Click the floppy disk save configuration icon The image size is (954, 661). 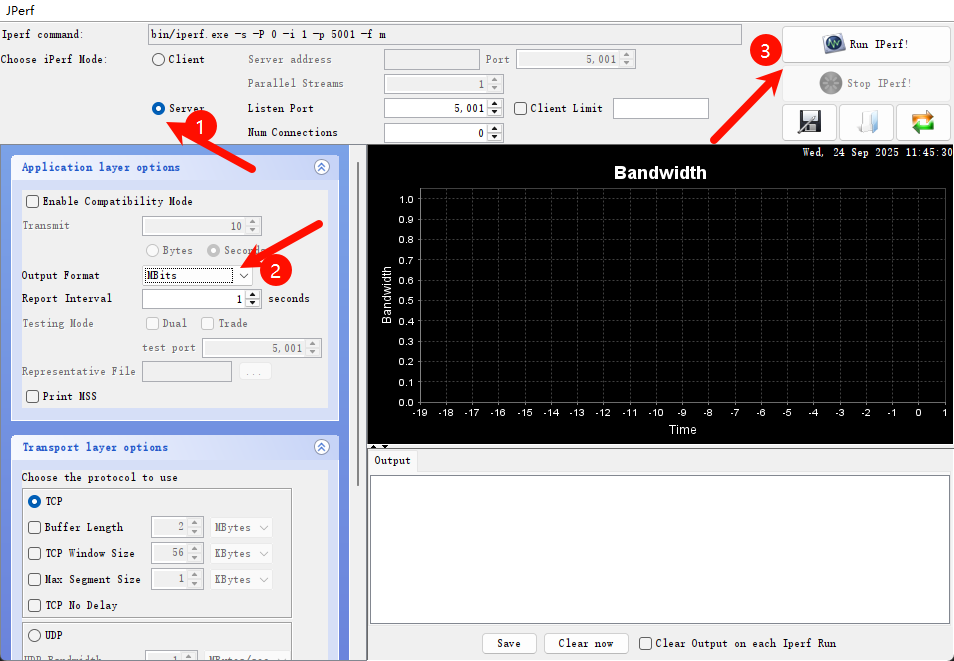(x=809, y=122)
